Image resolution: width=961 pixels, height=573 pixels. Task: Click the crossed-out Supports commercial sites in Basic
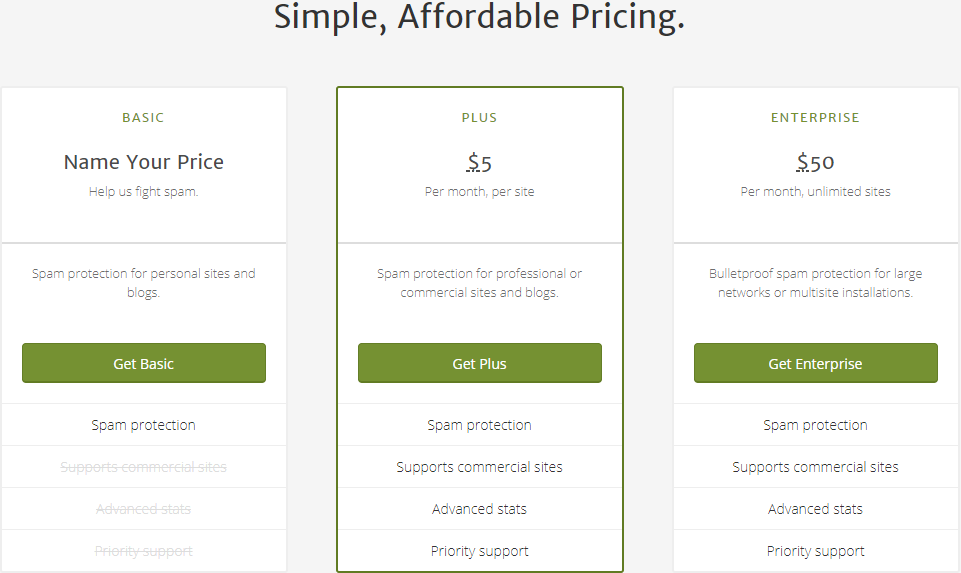point(143,467)
